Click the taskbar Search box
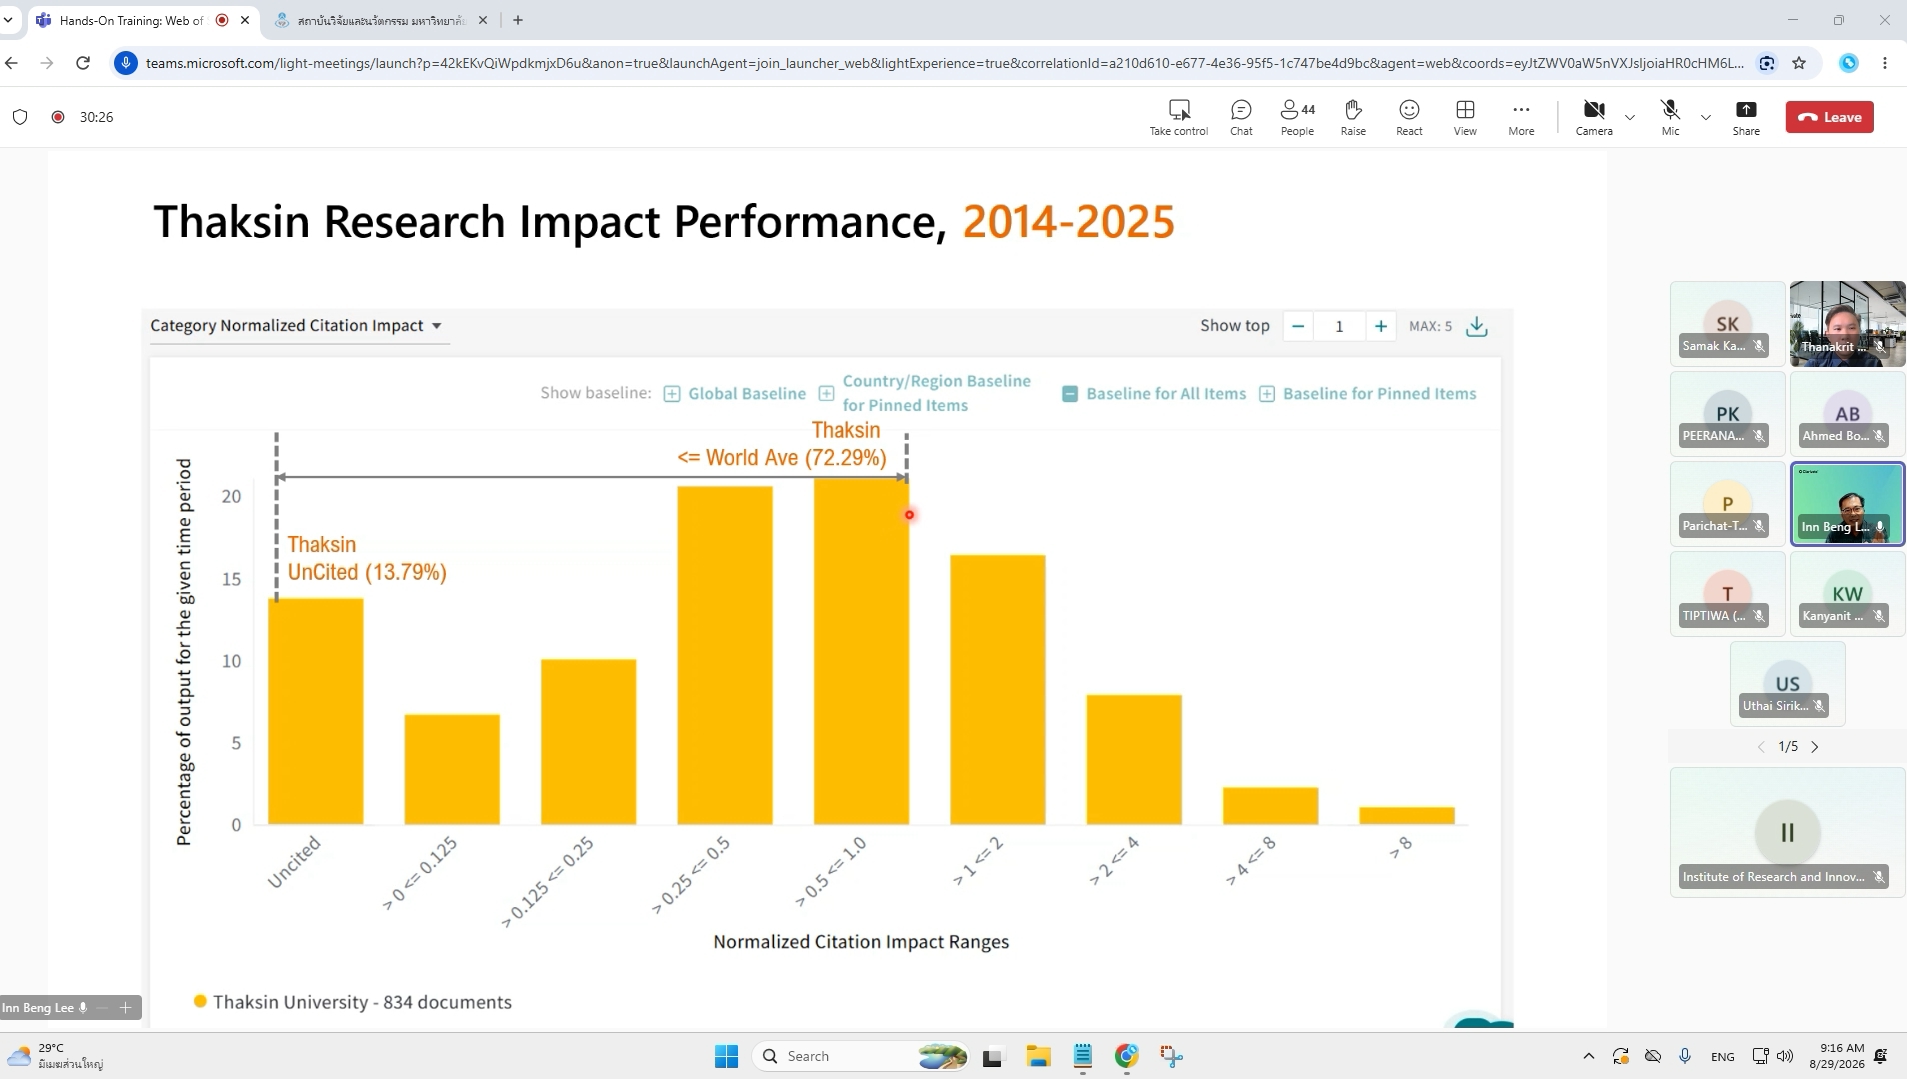The image size is (1907, 1079). [861, 1056]
